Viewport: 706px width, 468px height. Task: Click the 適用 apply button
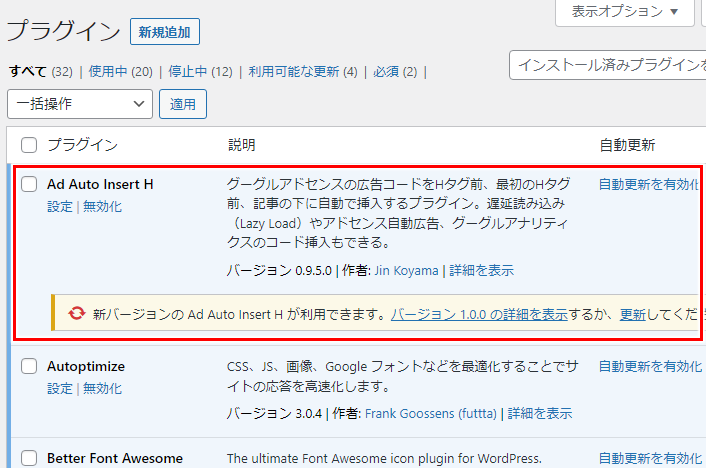(x=183, y=104)
